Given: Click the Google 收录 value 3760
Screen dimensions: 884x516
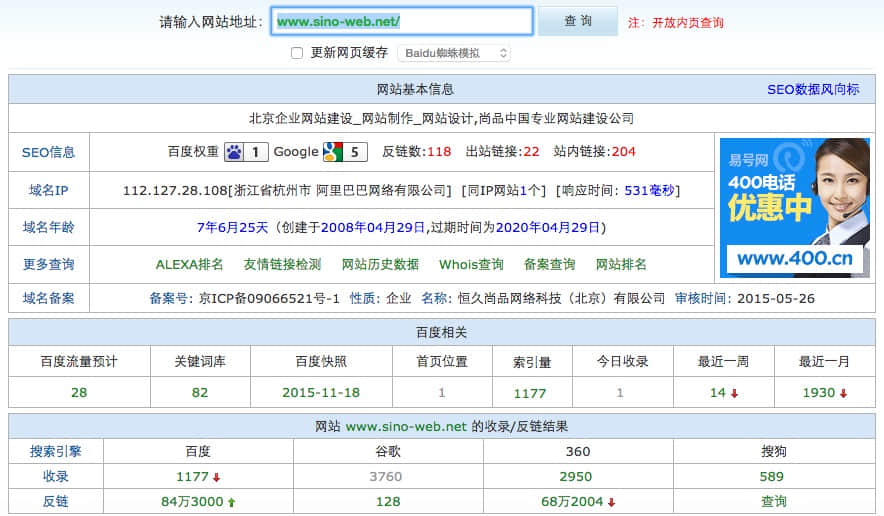Looking at the screenshot, I should [386, 477].
